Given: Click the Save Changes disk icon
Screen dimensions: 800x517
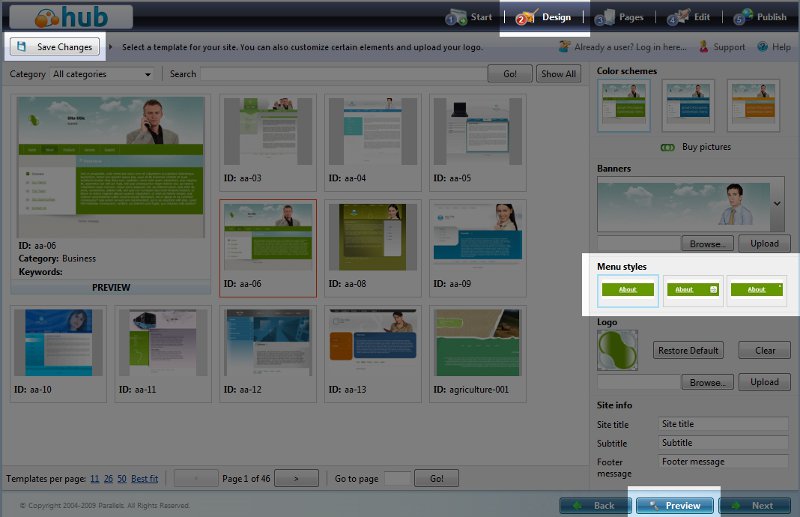Looking at the screenshot, I should click(x=22, y=47).
